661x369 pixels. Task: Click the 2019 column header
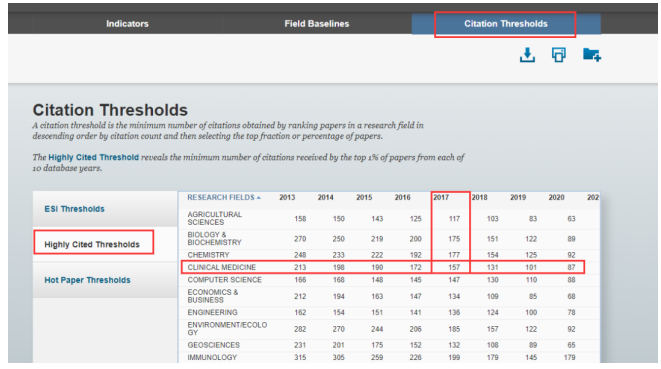518,197
